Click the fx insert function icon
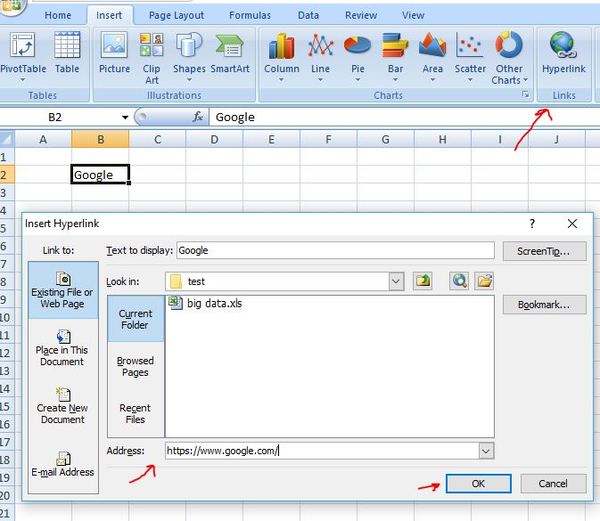 click(x=198, y=117)
